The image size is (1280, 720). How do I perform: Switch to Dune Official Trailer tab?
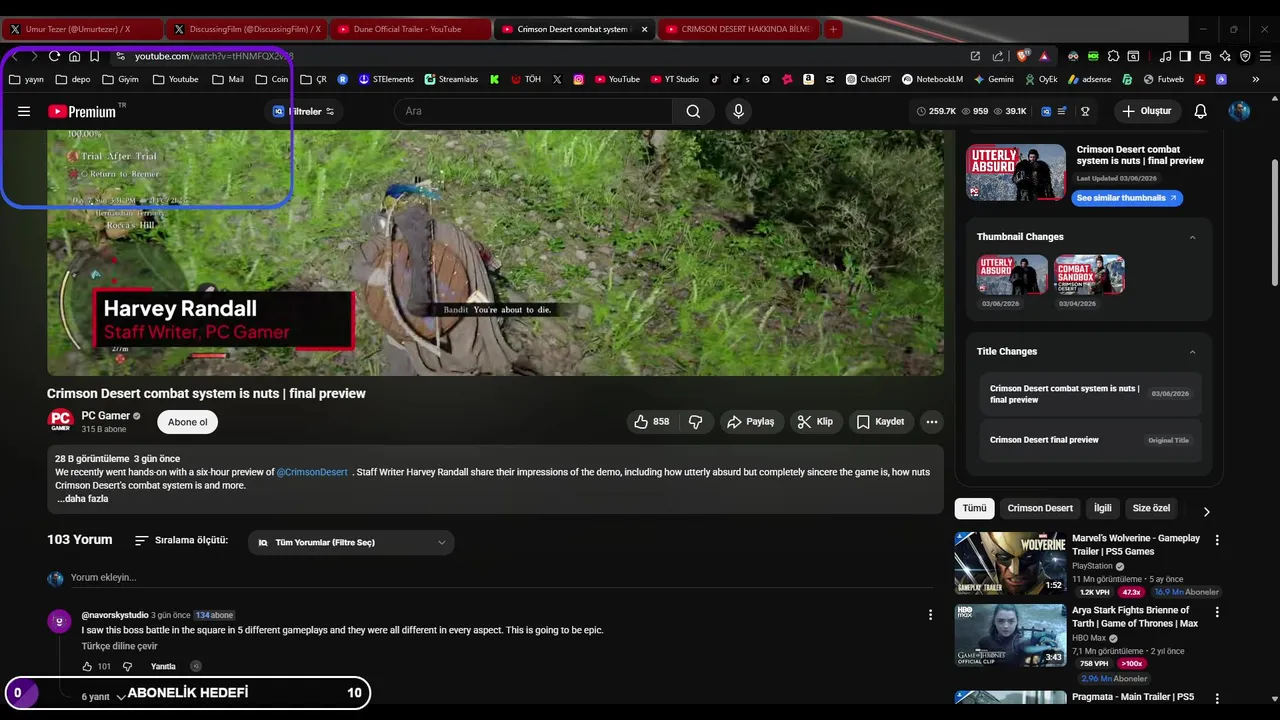click(x=410, y=29)
